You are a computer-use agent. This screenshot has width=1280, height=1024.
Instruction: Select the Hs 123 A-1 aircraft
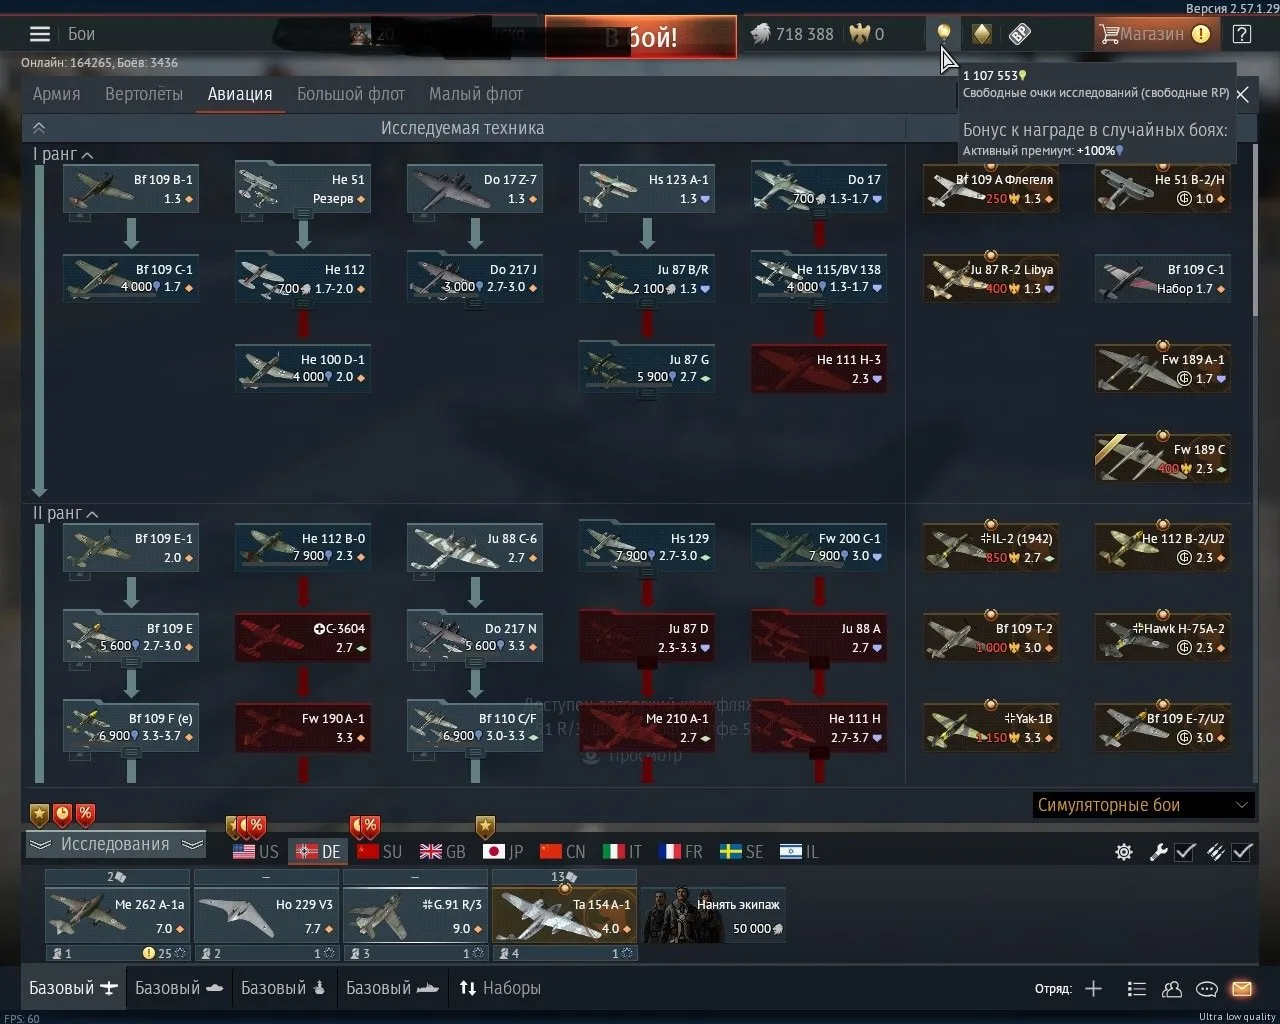coord(647,189)
